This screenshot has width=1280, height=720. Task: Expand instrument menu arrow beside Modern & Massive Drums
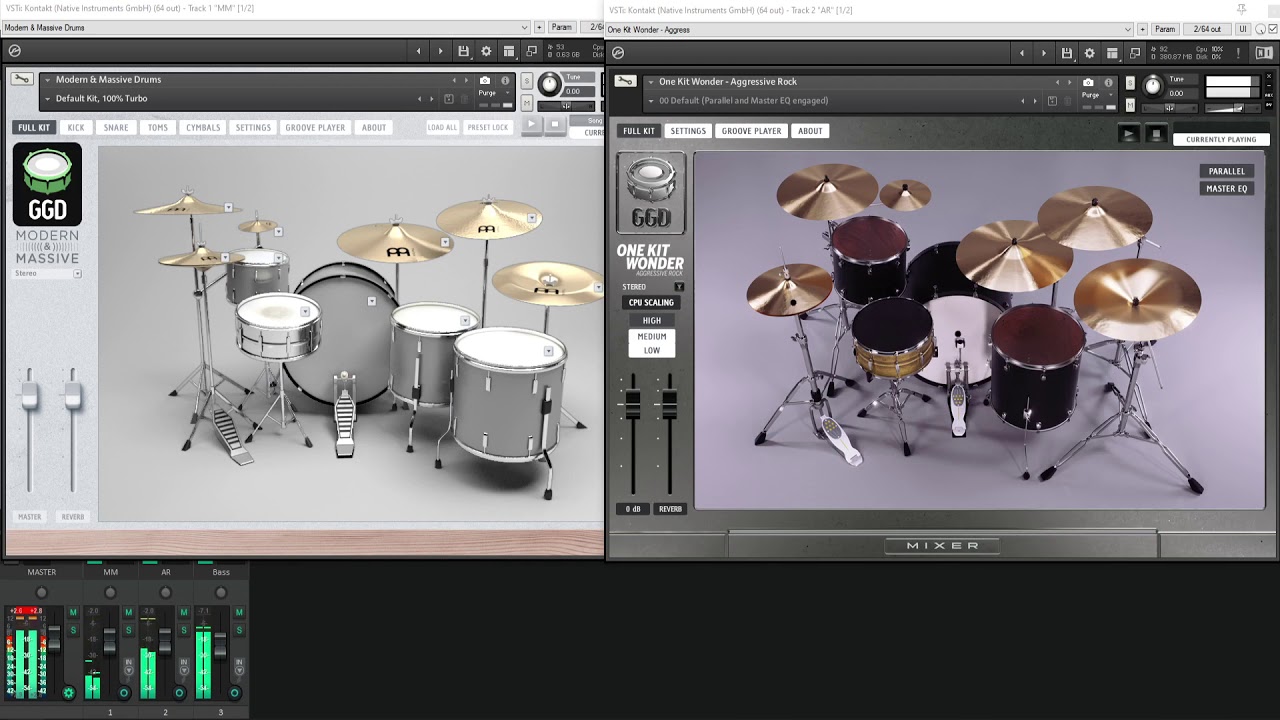point(47,80)
